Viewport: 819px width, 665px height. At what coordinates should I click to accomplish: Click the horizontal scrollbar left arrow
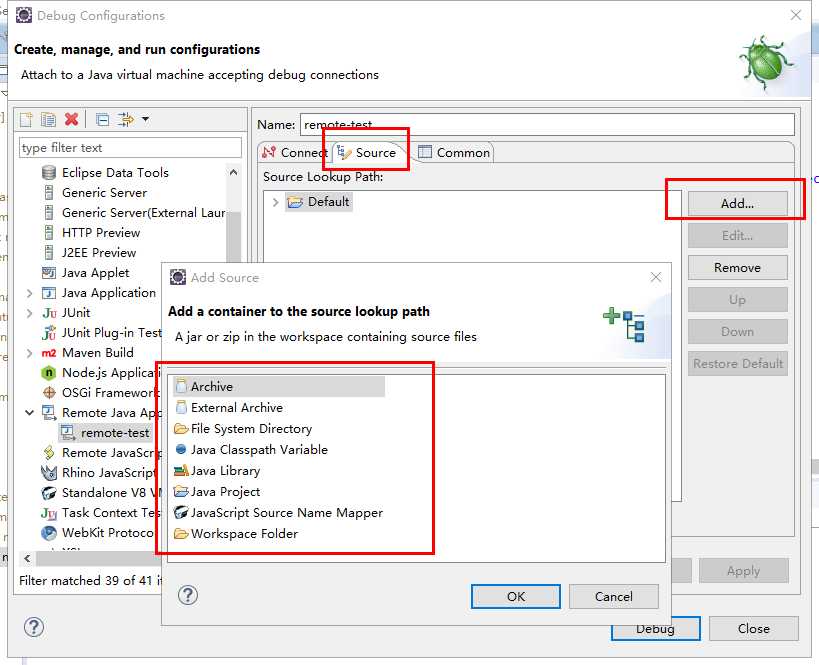(x=27, y=558)
